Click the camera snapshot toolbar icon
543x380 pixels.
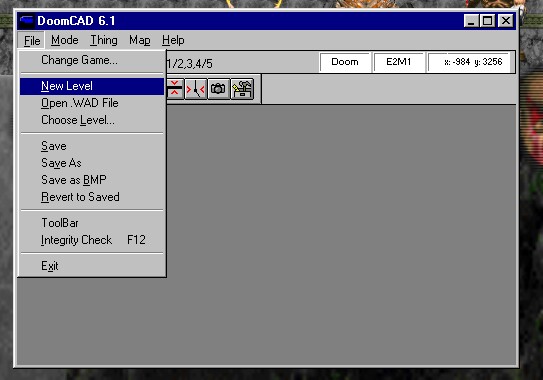[x=219, y=89]
